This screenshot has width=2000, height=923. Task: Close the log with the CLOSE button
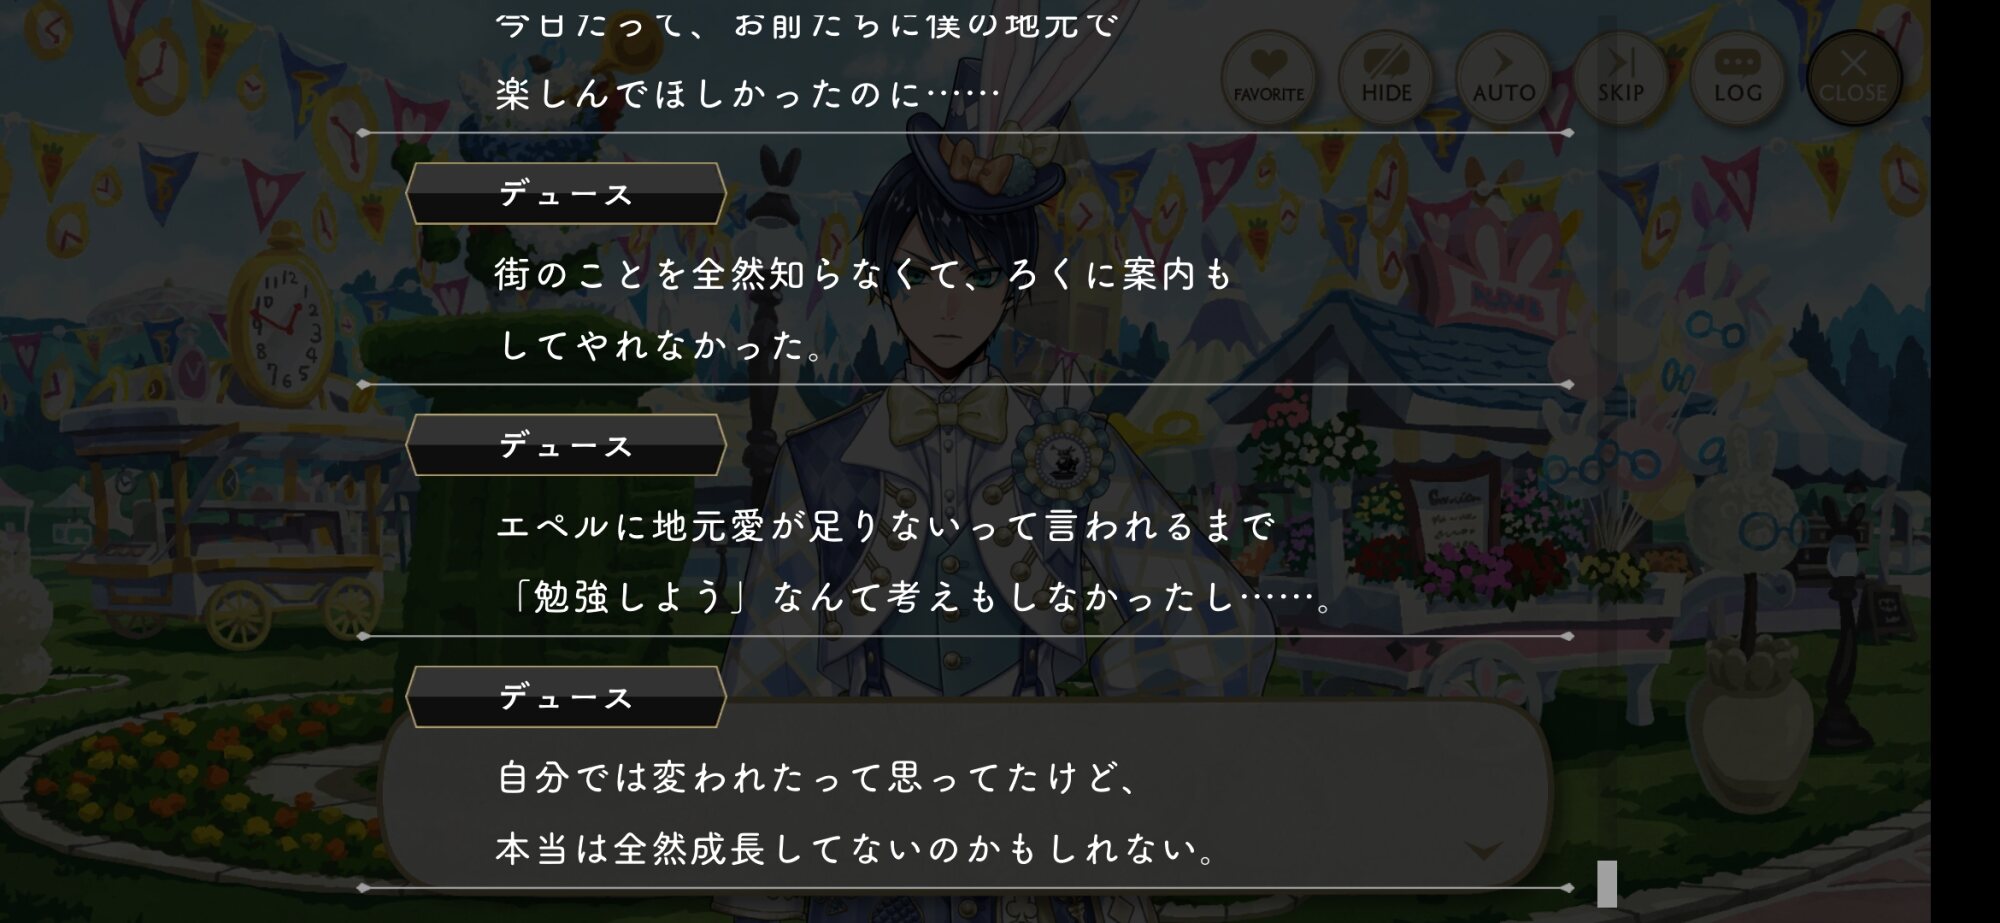1853,77
